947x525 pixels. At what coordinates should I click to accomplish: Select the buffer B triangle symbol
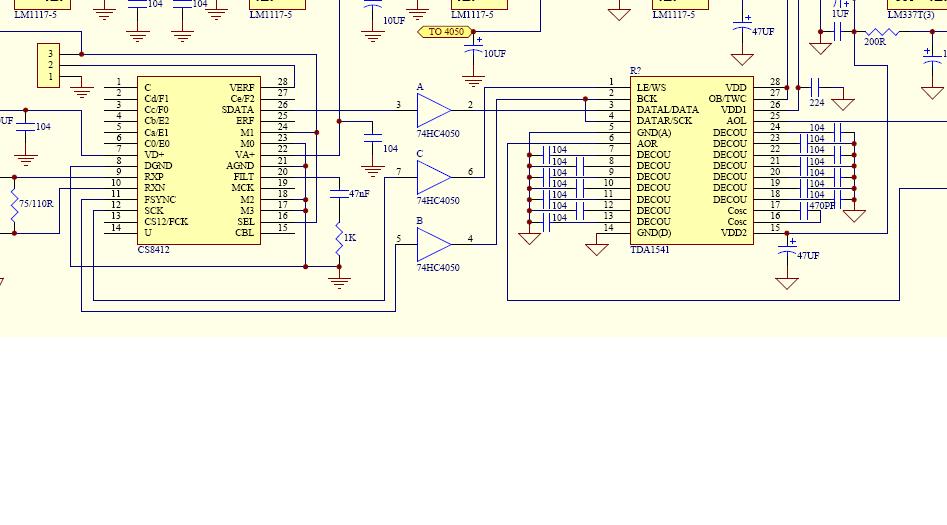tap(434, 245)
